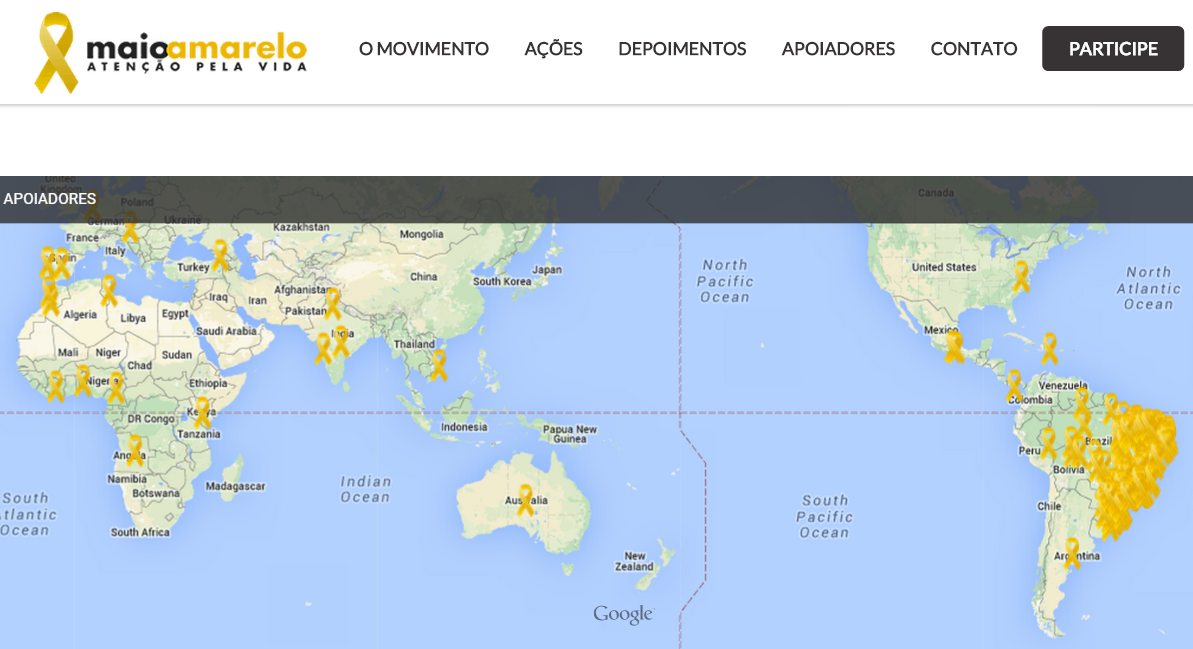Click the Google logo on the map
Image resolution: width=1193 pixels, height=649 pixels.
(623, 614)
